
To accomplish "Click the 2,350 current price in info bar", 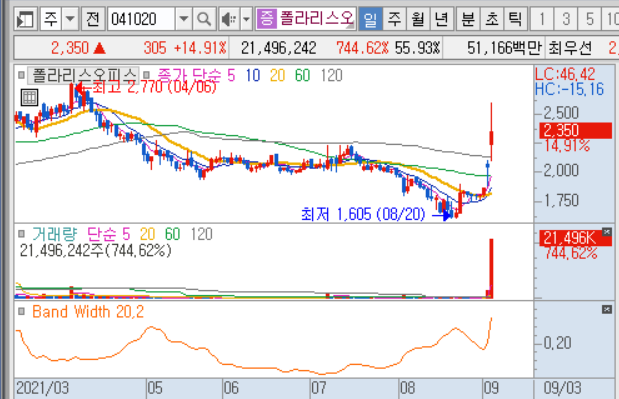I will tap(70, 48).
